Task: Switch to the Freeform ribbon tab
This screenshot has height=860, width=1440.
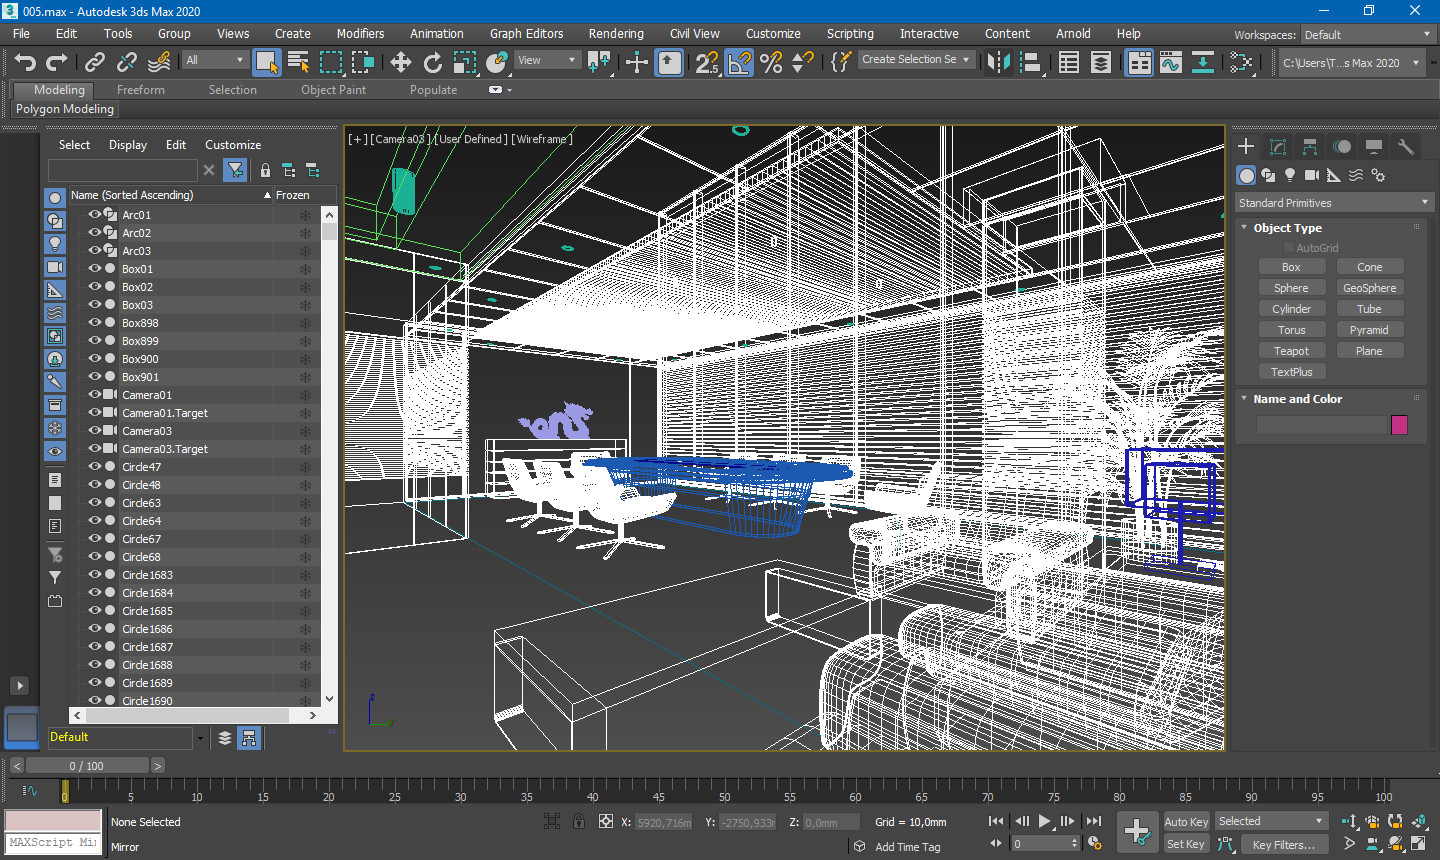Action: point(140,90)
